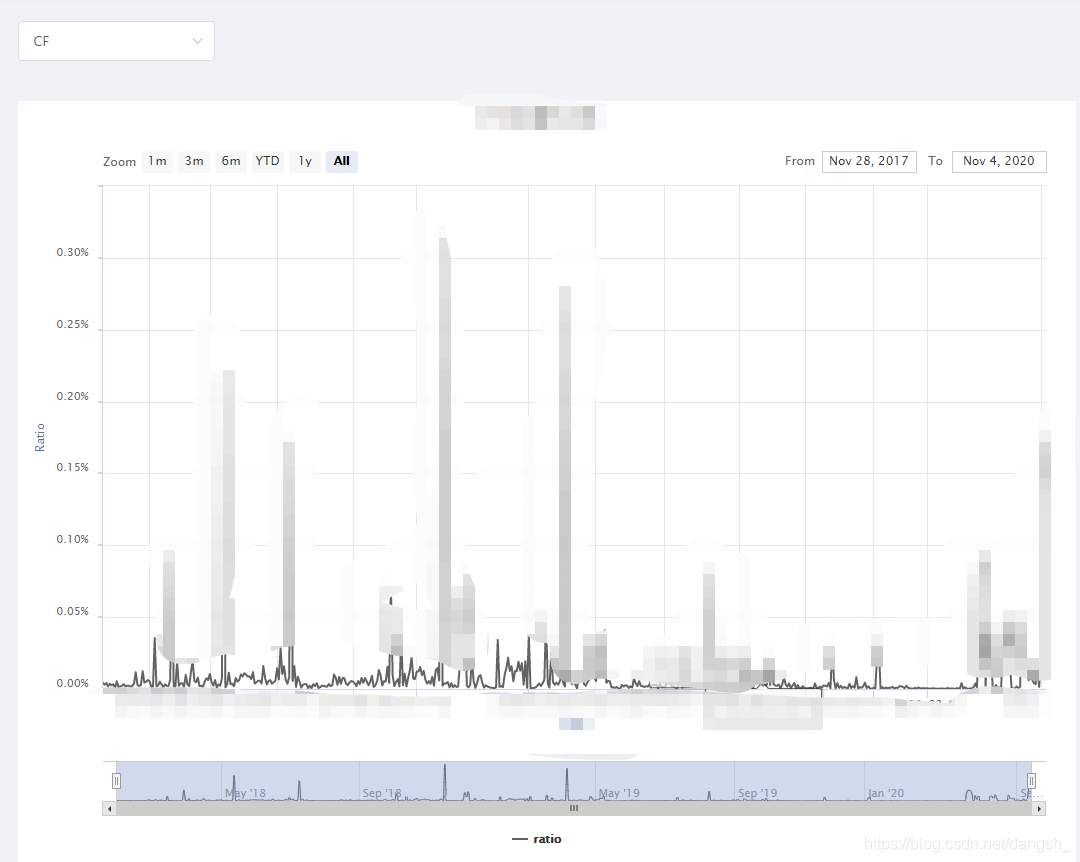Click the scrollbar right arrow

click(x=1038, y=807)
